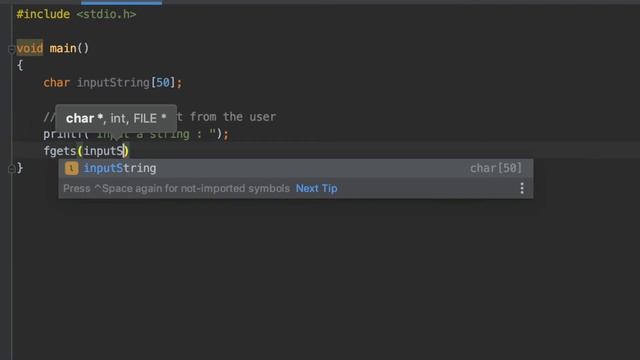Viewport: 640px width, 360px height.
Task: Click the char[50] type label in the popup
Action: (x=496, y=168)
